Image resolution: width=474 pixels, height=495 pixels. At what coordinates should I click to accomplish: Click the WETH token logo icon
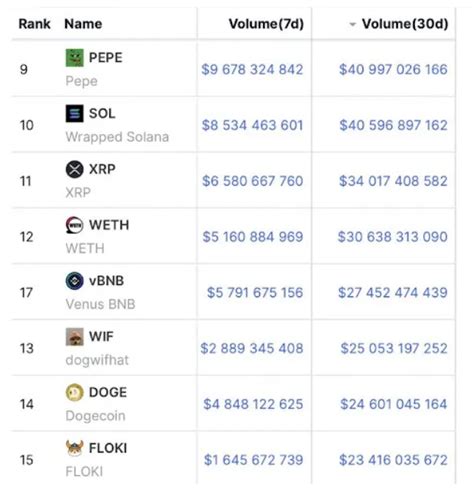pyautogui.click(x=74, y=225)
